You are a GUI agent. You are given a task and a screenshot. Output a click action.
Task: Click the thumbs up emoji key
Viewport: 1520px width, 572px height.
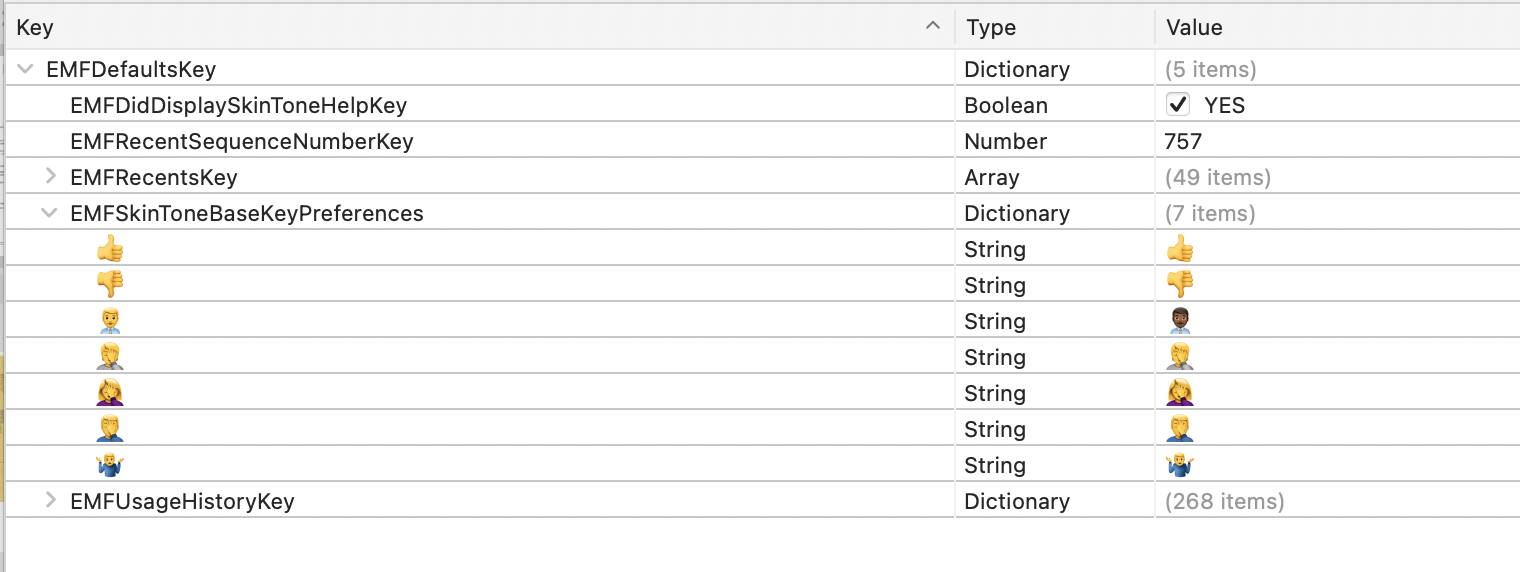tap(110, 249)
